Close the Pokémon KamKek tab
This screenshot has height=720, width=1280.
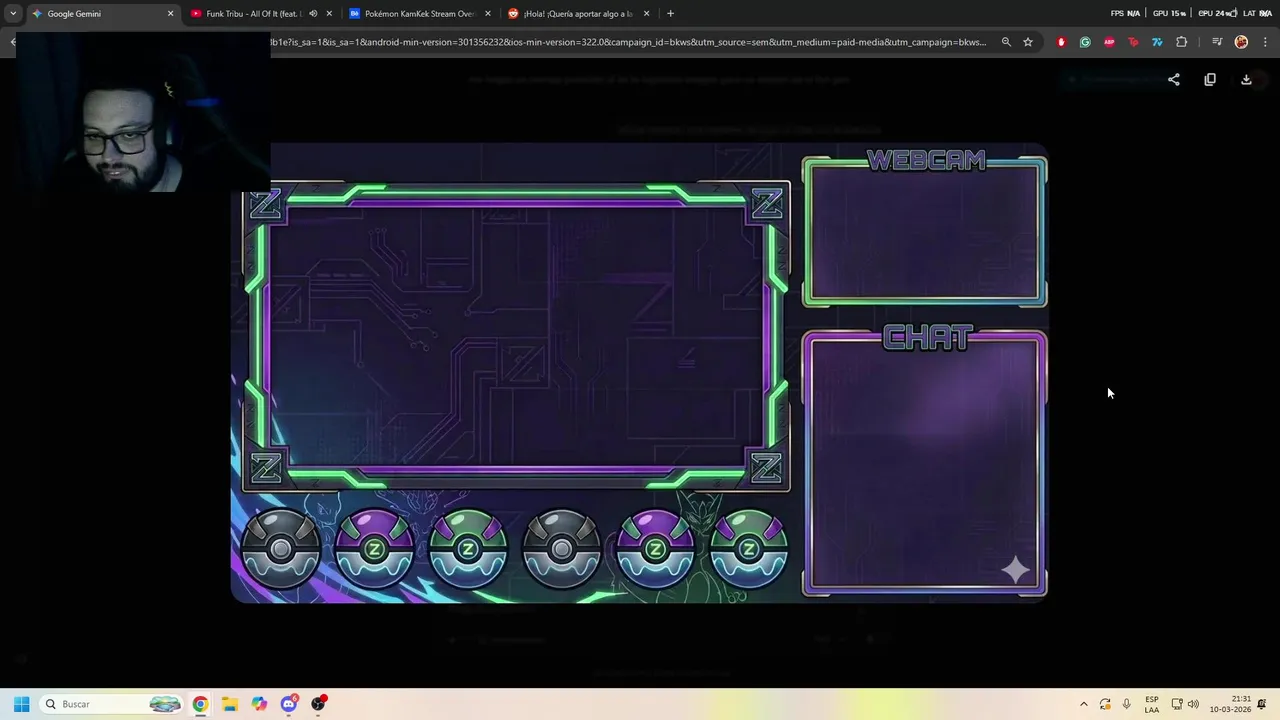(x=488, y=14)
